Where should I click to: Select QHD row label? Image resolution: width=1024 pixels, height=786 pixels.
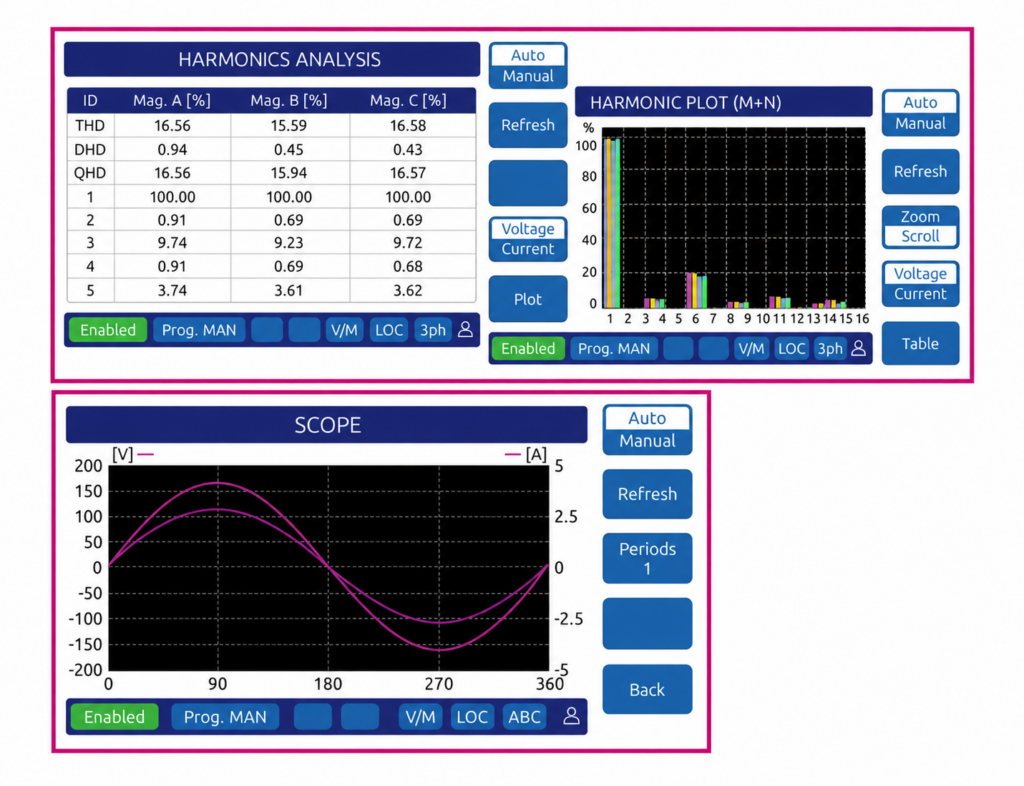pos(89,173)
